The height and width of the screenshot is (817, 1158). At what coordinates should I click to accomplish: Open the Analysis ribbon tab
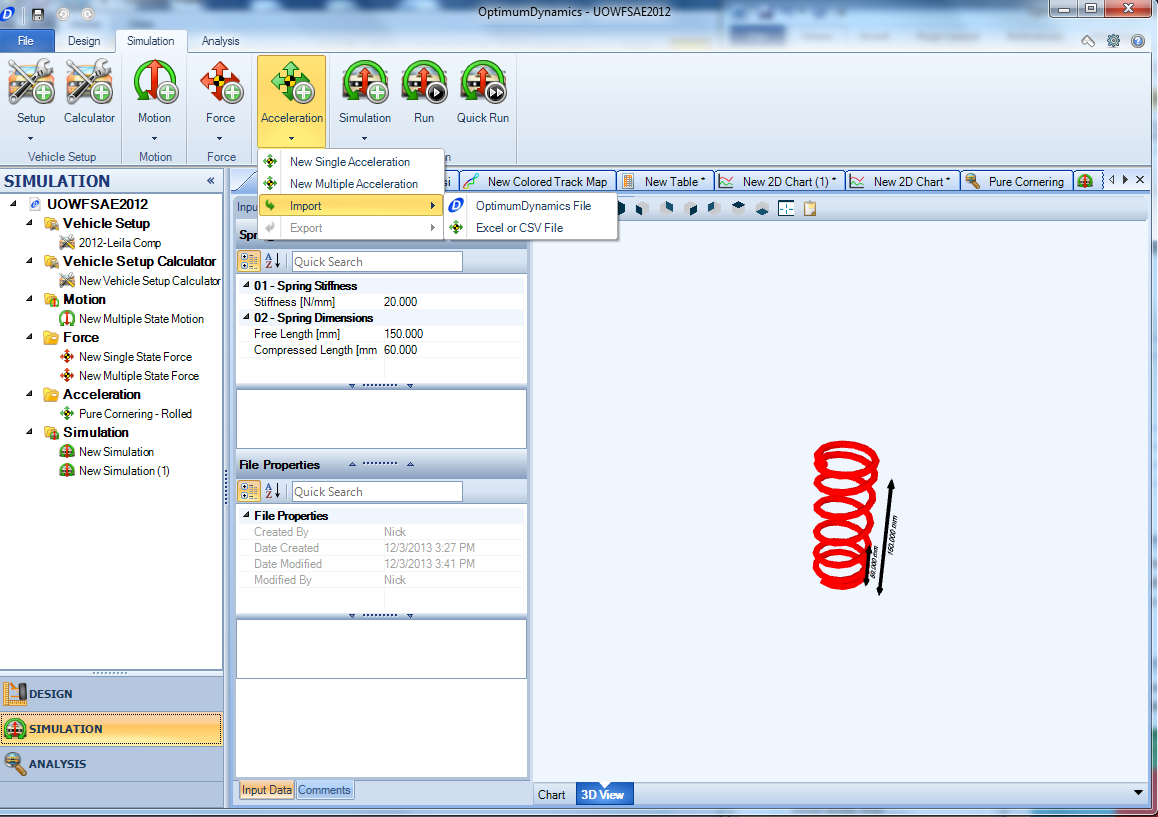220,41
